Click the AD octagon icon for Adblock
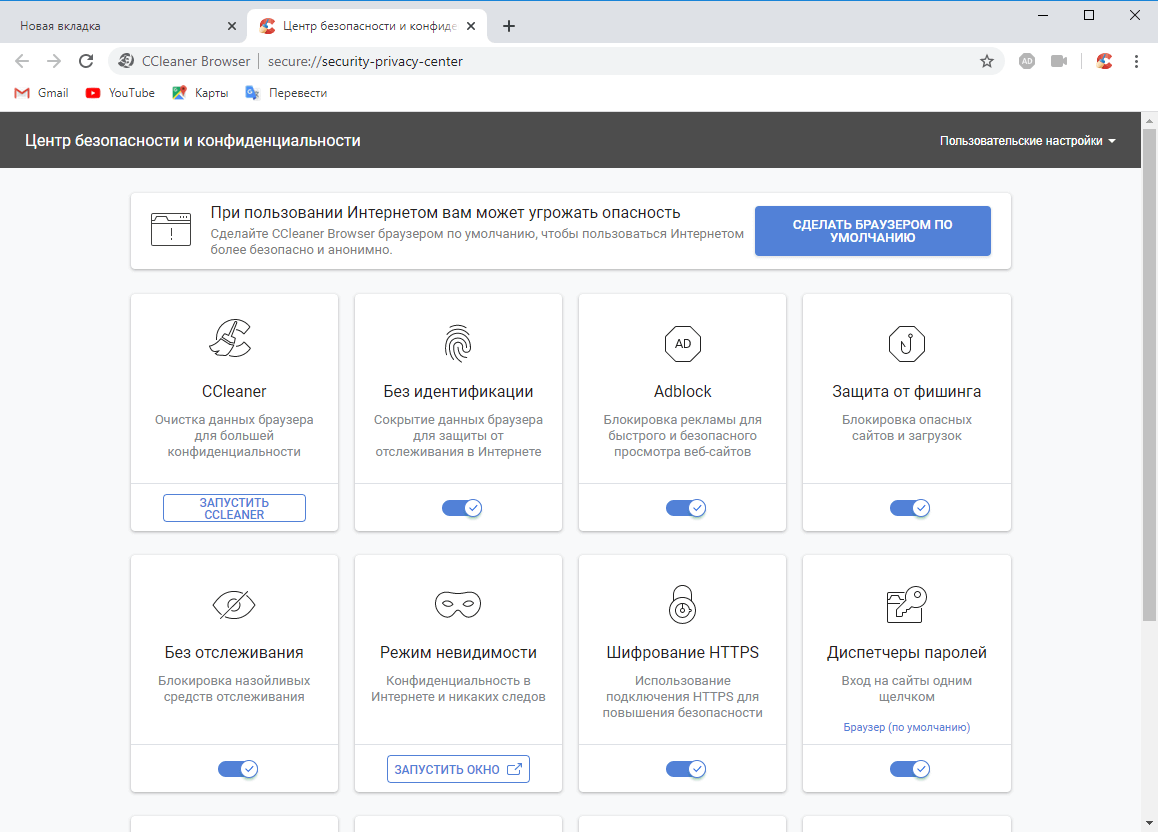The width and height of the screenshot is (1158, 832). [681, 343]
